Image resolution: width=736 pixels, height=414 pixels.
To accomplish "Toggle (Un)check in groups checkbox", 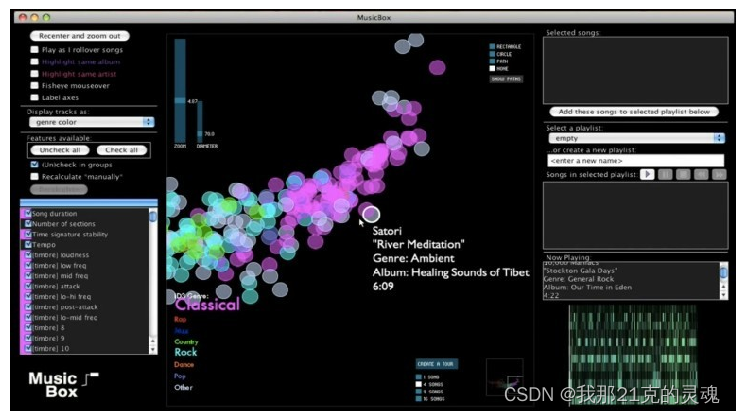I will pos(34,164).
